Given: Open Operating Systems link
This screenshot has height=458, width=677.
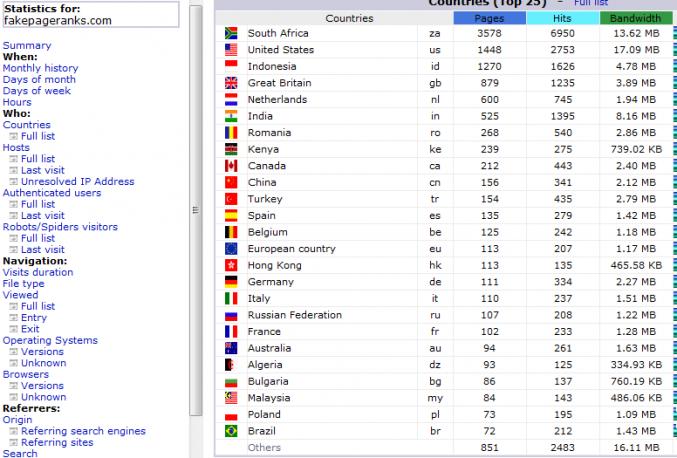Looking at the screenshot, I should pos(50,340).
